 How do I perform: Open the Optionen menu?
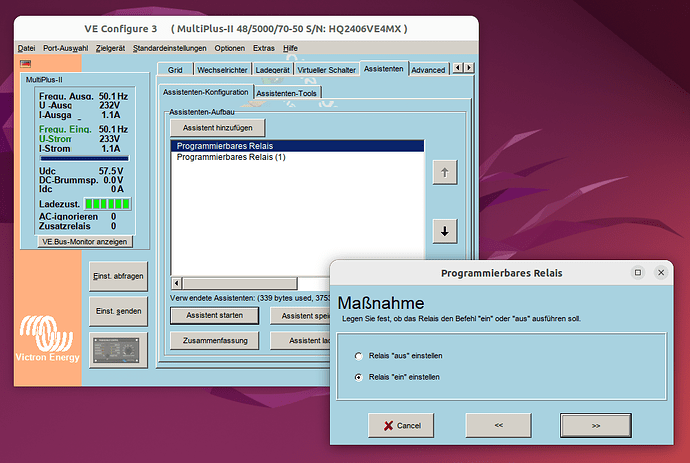coord(230,48)
